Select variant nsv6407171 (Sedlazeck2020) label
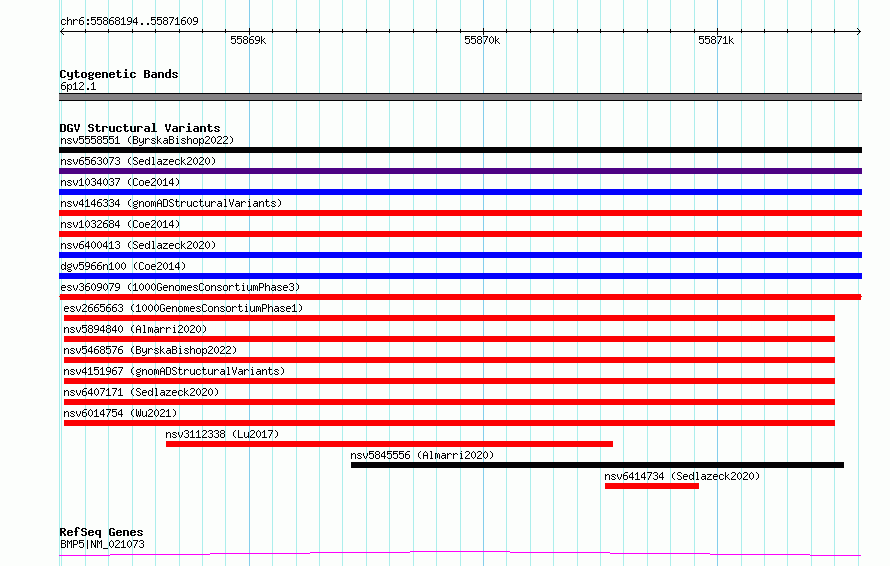890x566 pixels. pos(141,392)
